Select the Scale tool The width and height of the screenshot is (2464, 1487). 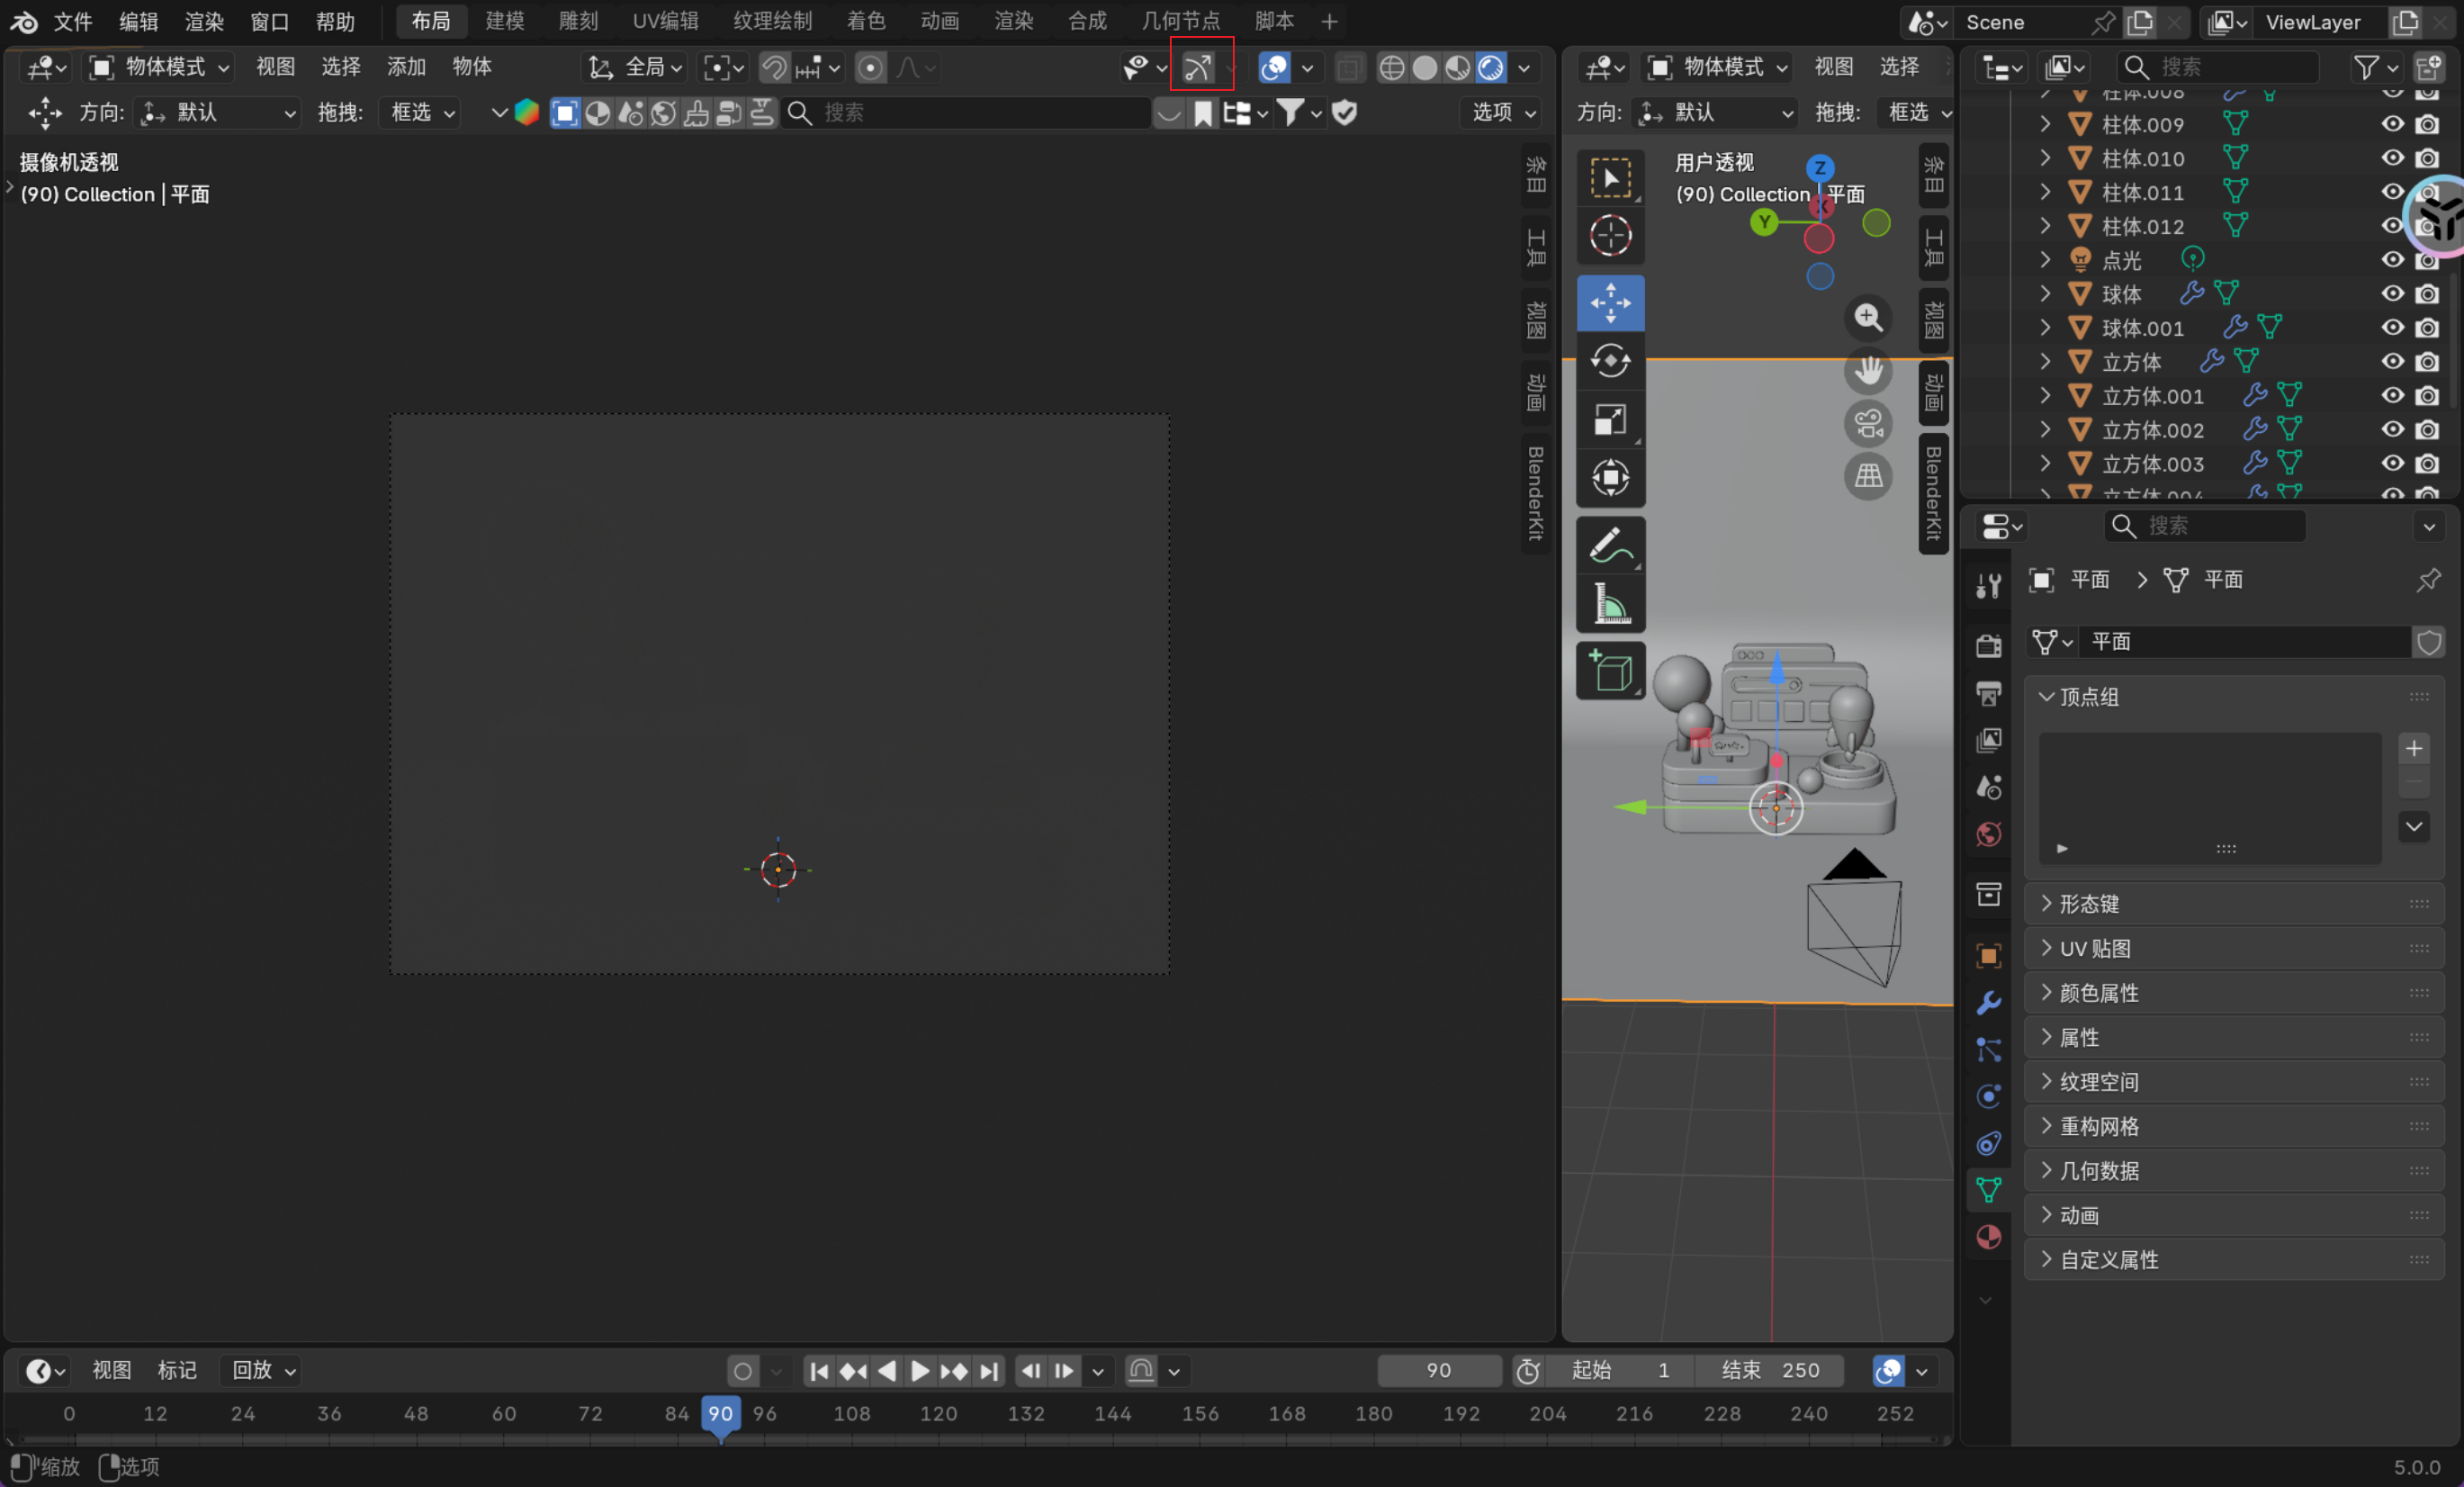coord(1610,419)
